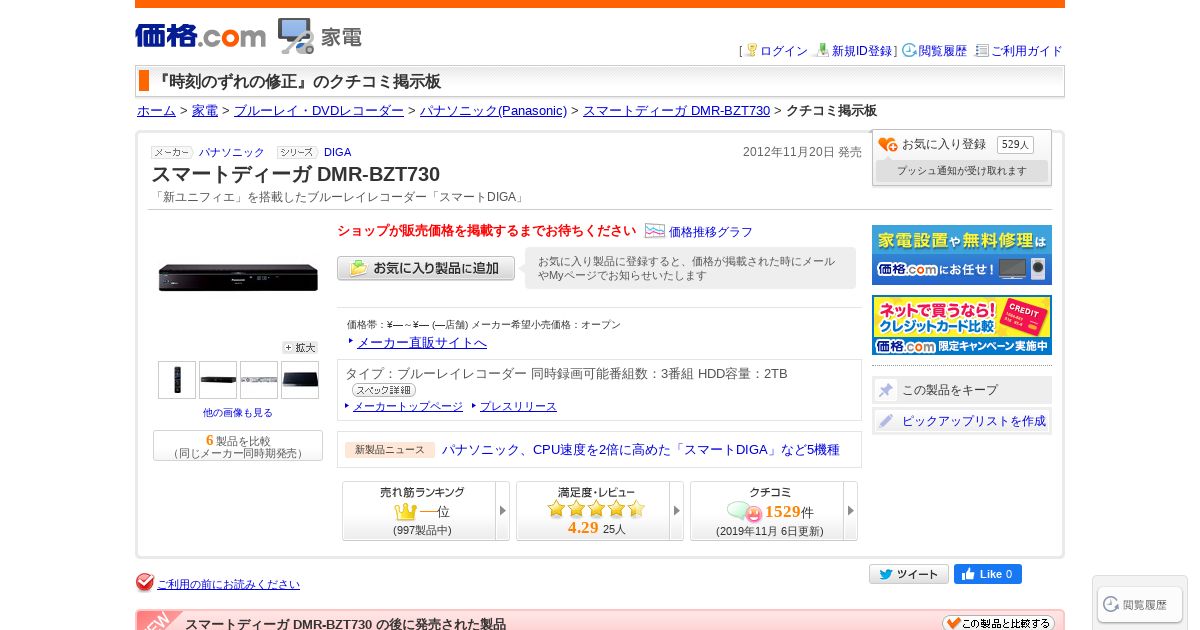Click floating 閲覧履歴 history button

click(1140, 604)
